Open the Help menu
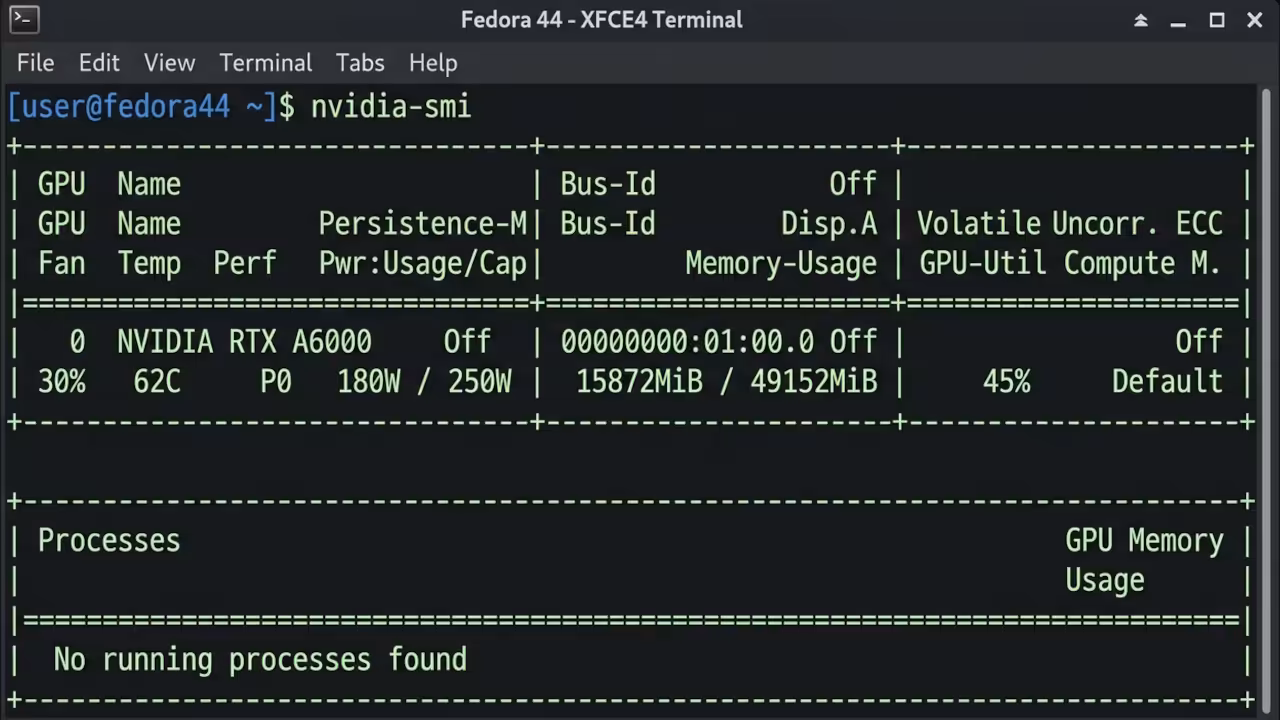The width and height of the screenshot is (1280, 720). (433, 63)
